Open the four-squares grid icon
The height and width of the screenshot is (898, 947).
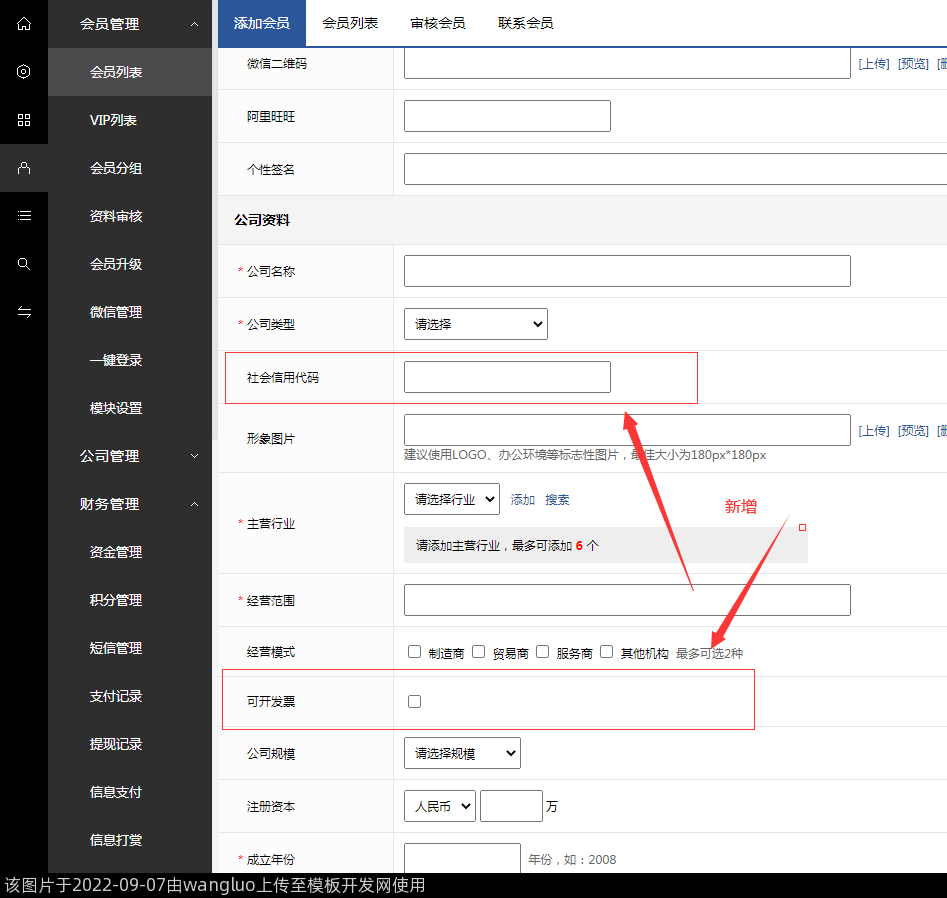[24, 120]
